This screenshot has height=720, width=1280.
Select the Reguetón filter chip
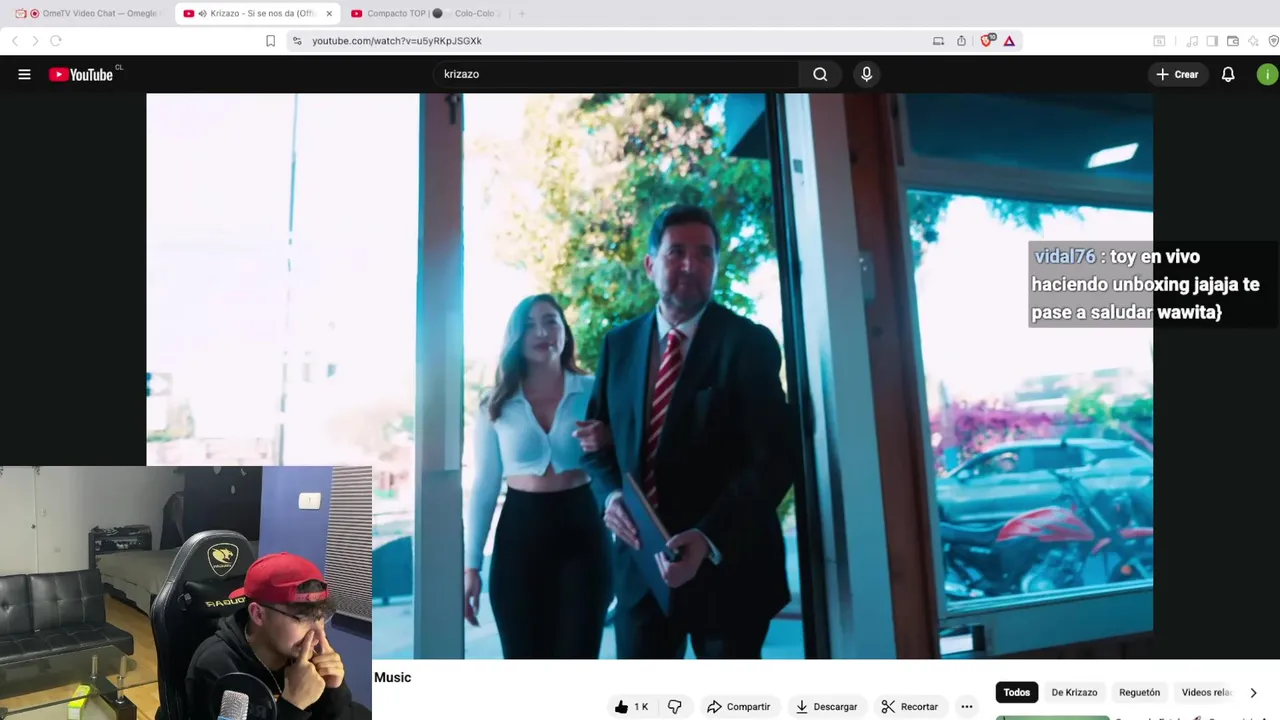1140,692
